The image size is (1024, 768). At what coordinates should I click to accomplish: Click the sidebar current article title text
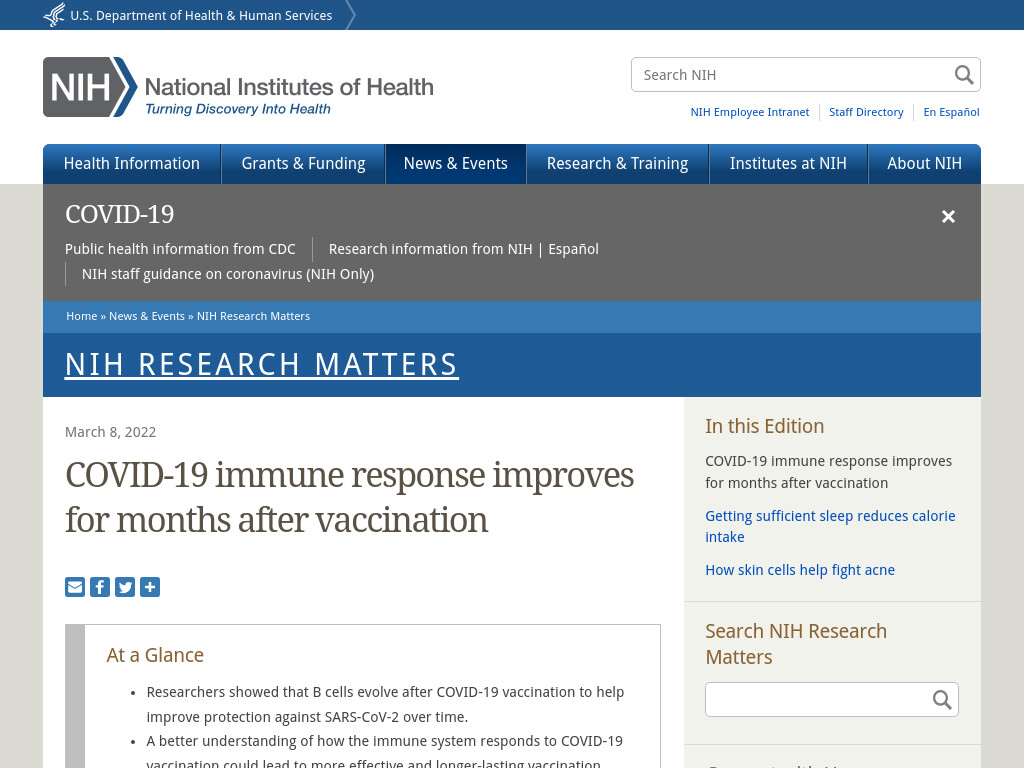(829, 472)
